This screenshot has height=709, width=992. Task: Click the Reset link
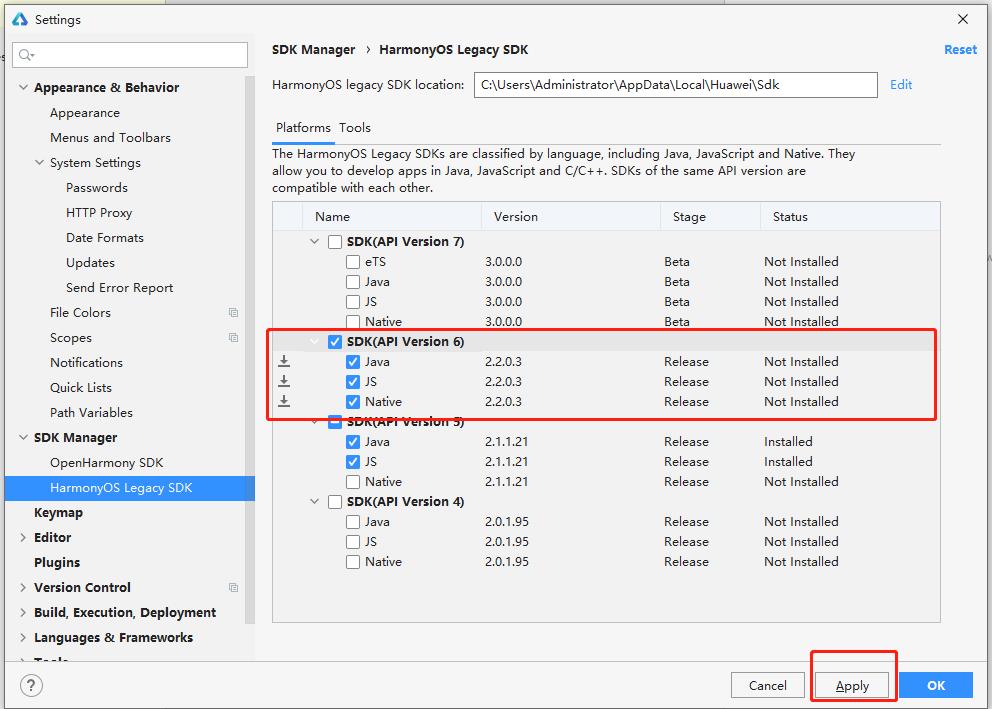(960, 49)
